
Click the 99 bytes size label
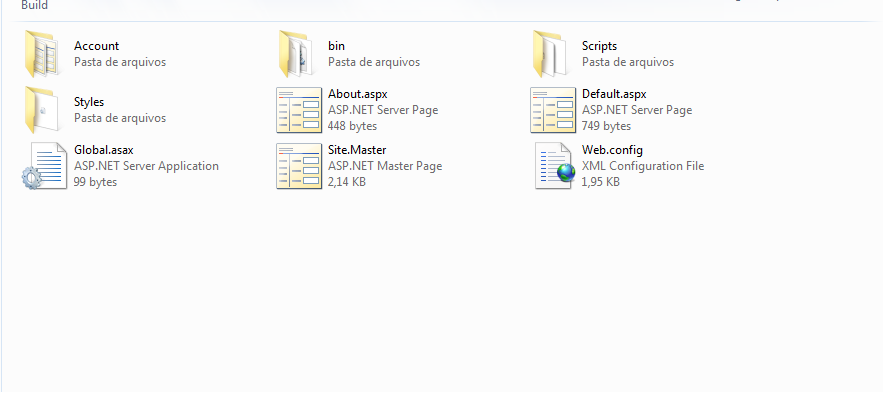[x=95, y=182]
